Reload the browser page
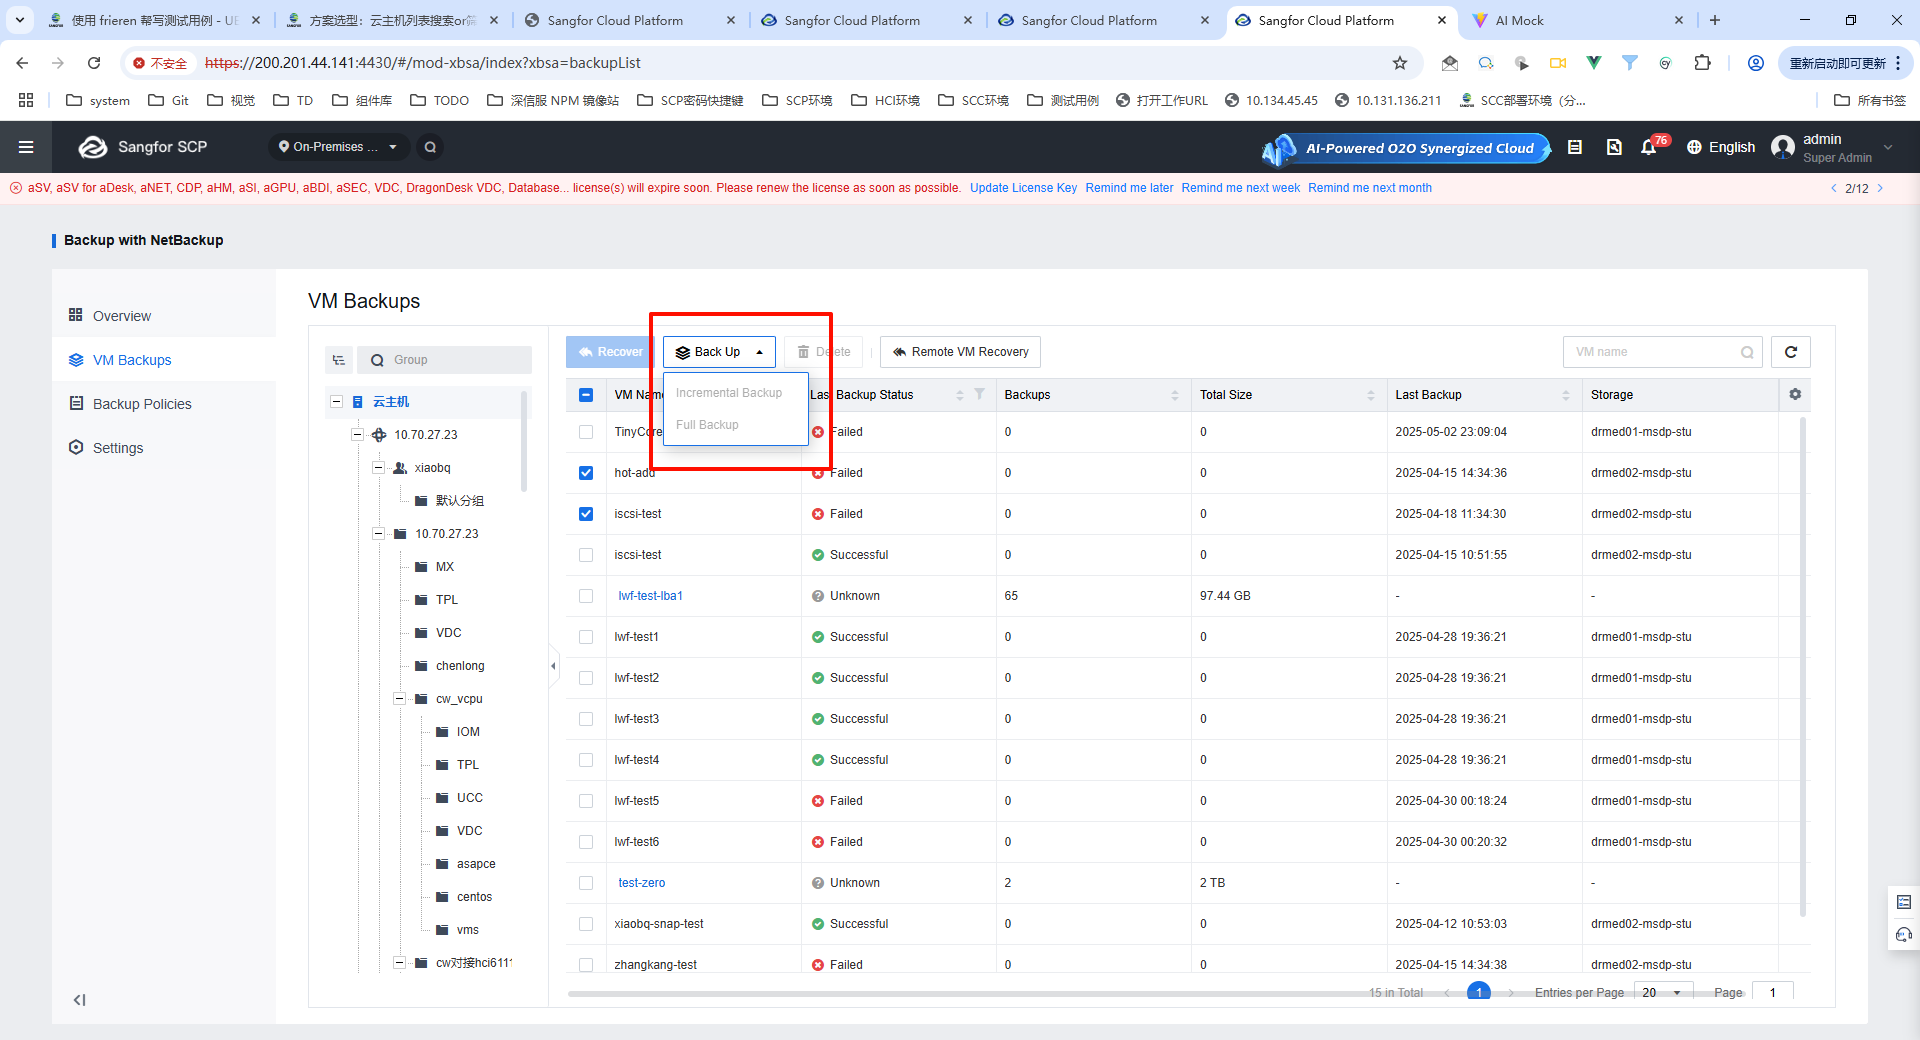1920x1040 pixels. point(94,63)
